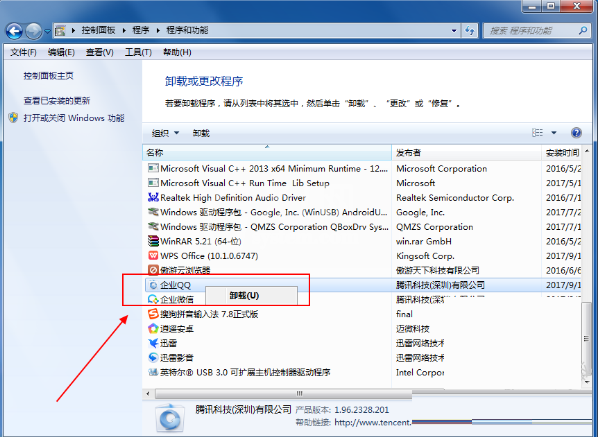Viewport: 599px width, 437px height.
Task: Sort by the 安装时间 column header
Action: pyautogui.click(x=562, y=153)
